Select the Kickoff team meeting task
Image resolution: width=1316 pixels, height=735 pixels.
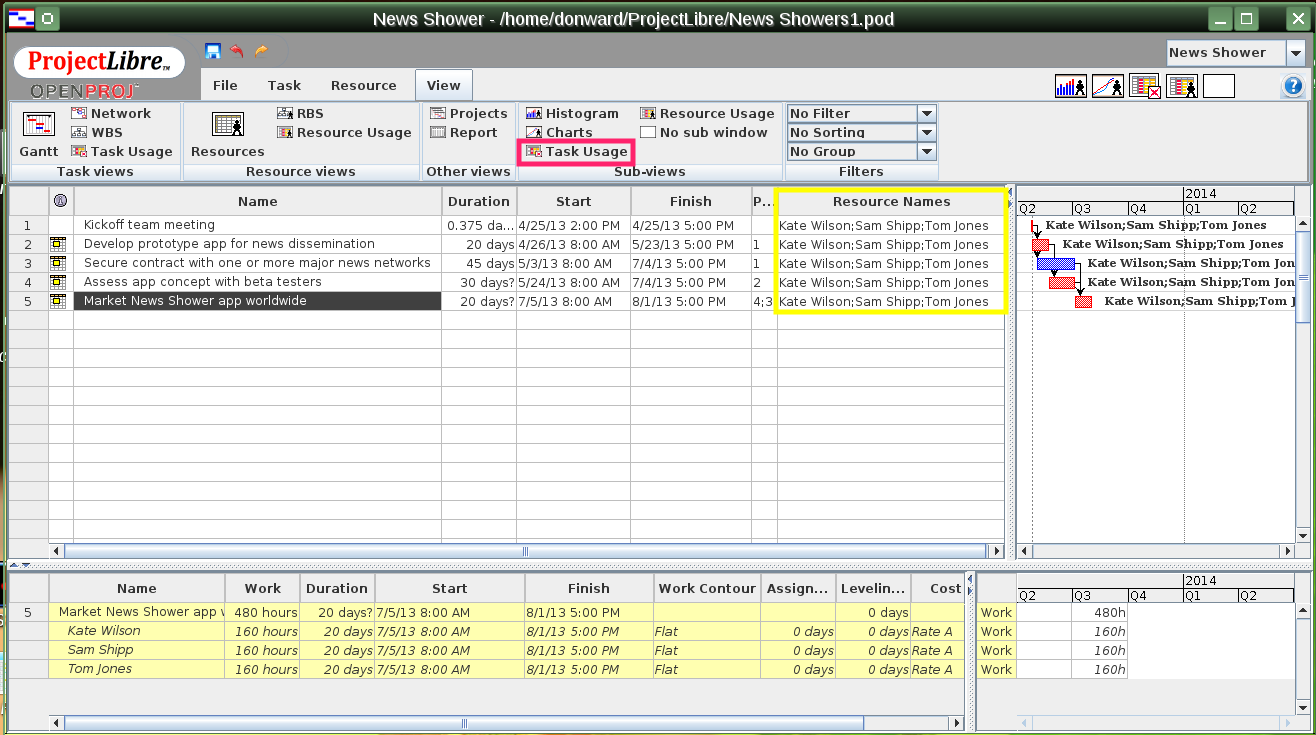(257, 225)
